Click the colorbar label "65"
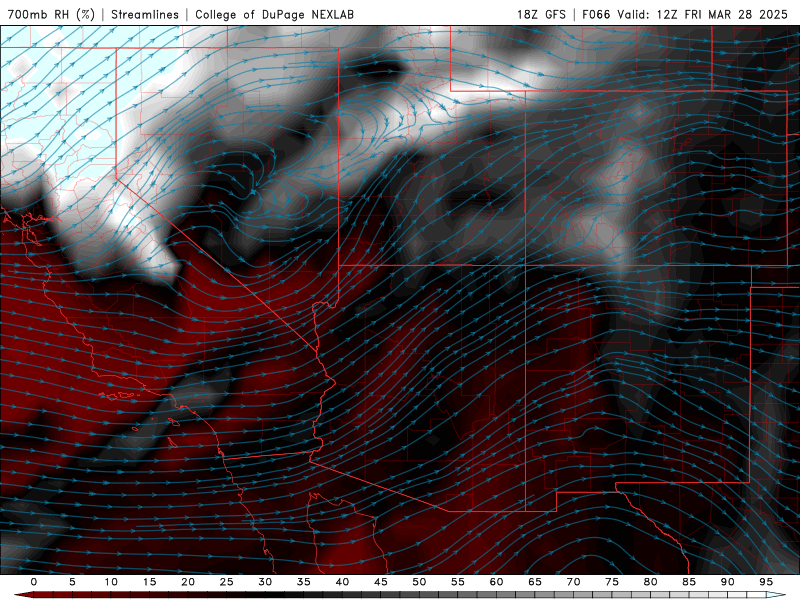 click(x=535, y=582)
